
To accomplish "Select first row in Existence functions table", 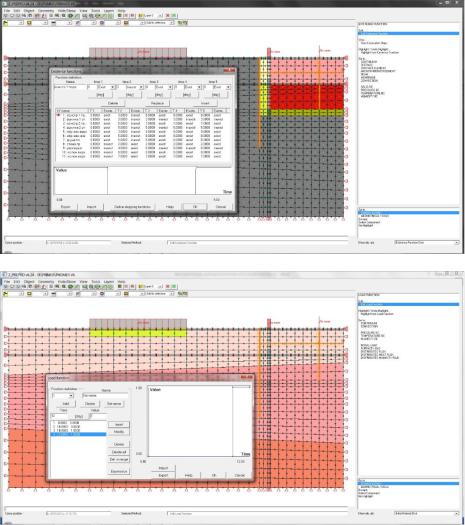I will [143, 115].
